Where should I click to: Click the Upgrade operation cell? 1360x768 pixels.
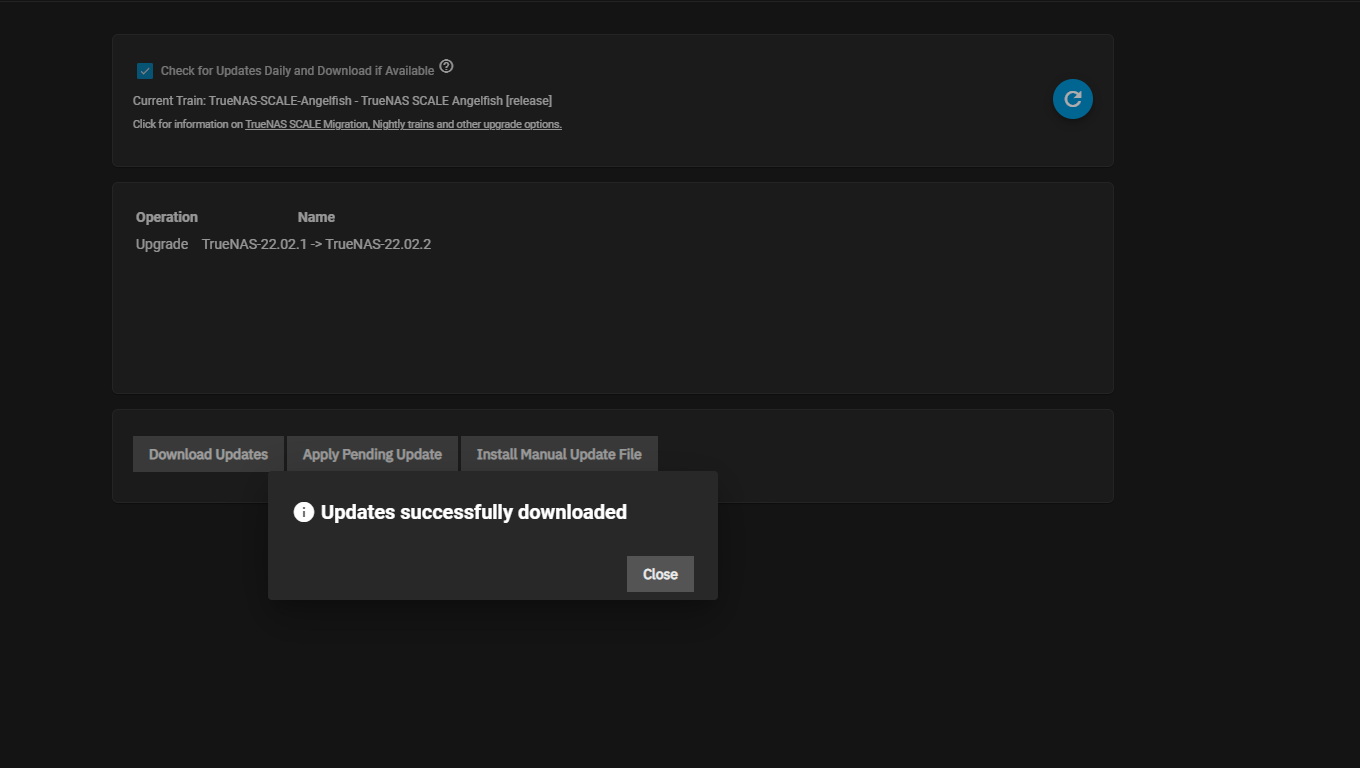point(162,244)
